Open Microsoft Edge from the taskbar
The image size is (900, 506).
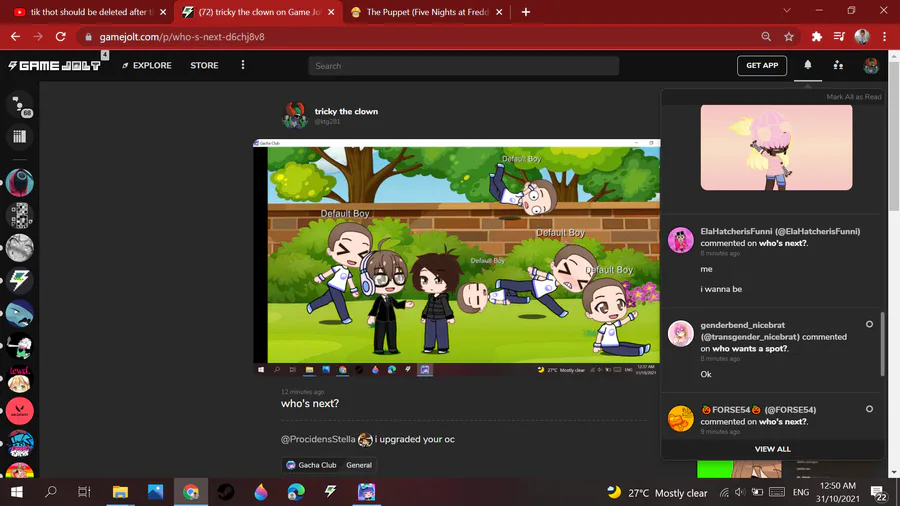(296, 492)
